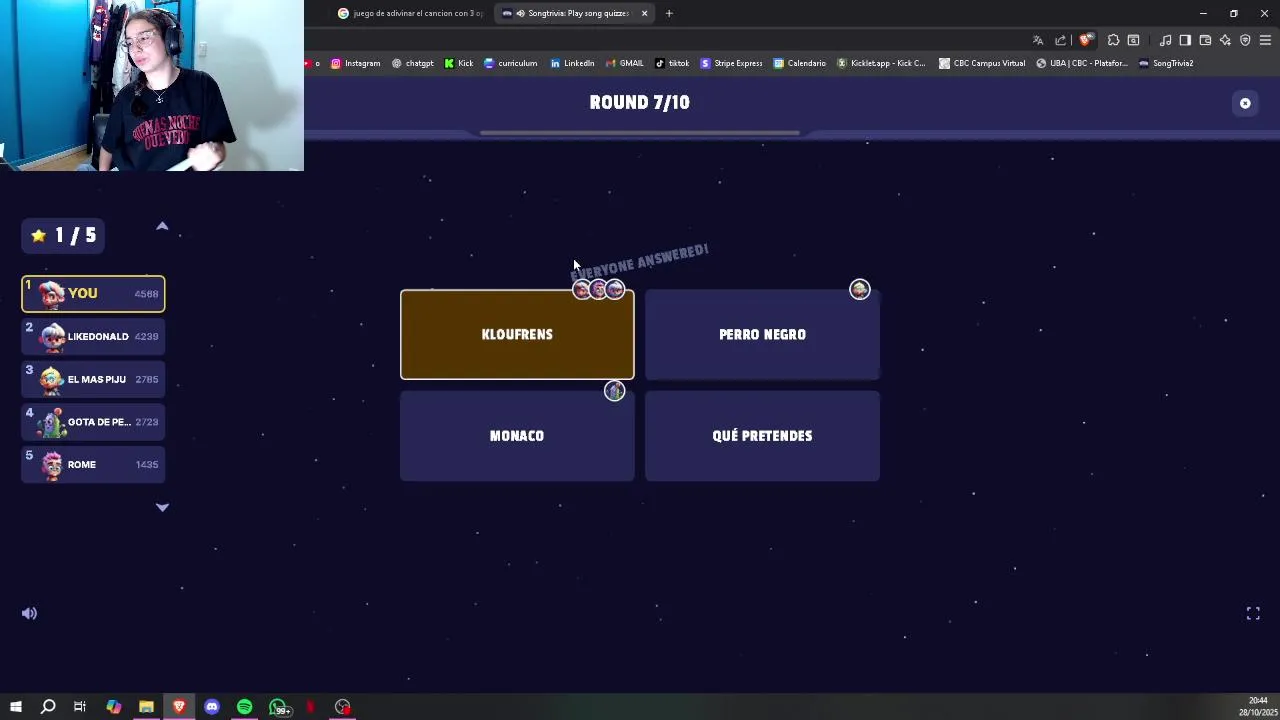
Task: Select ROME player in leaderboard
Action: click(93, 465)
